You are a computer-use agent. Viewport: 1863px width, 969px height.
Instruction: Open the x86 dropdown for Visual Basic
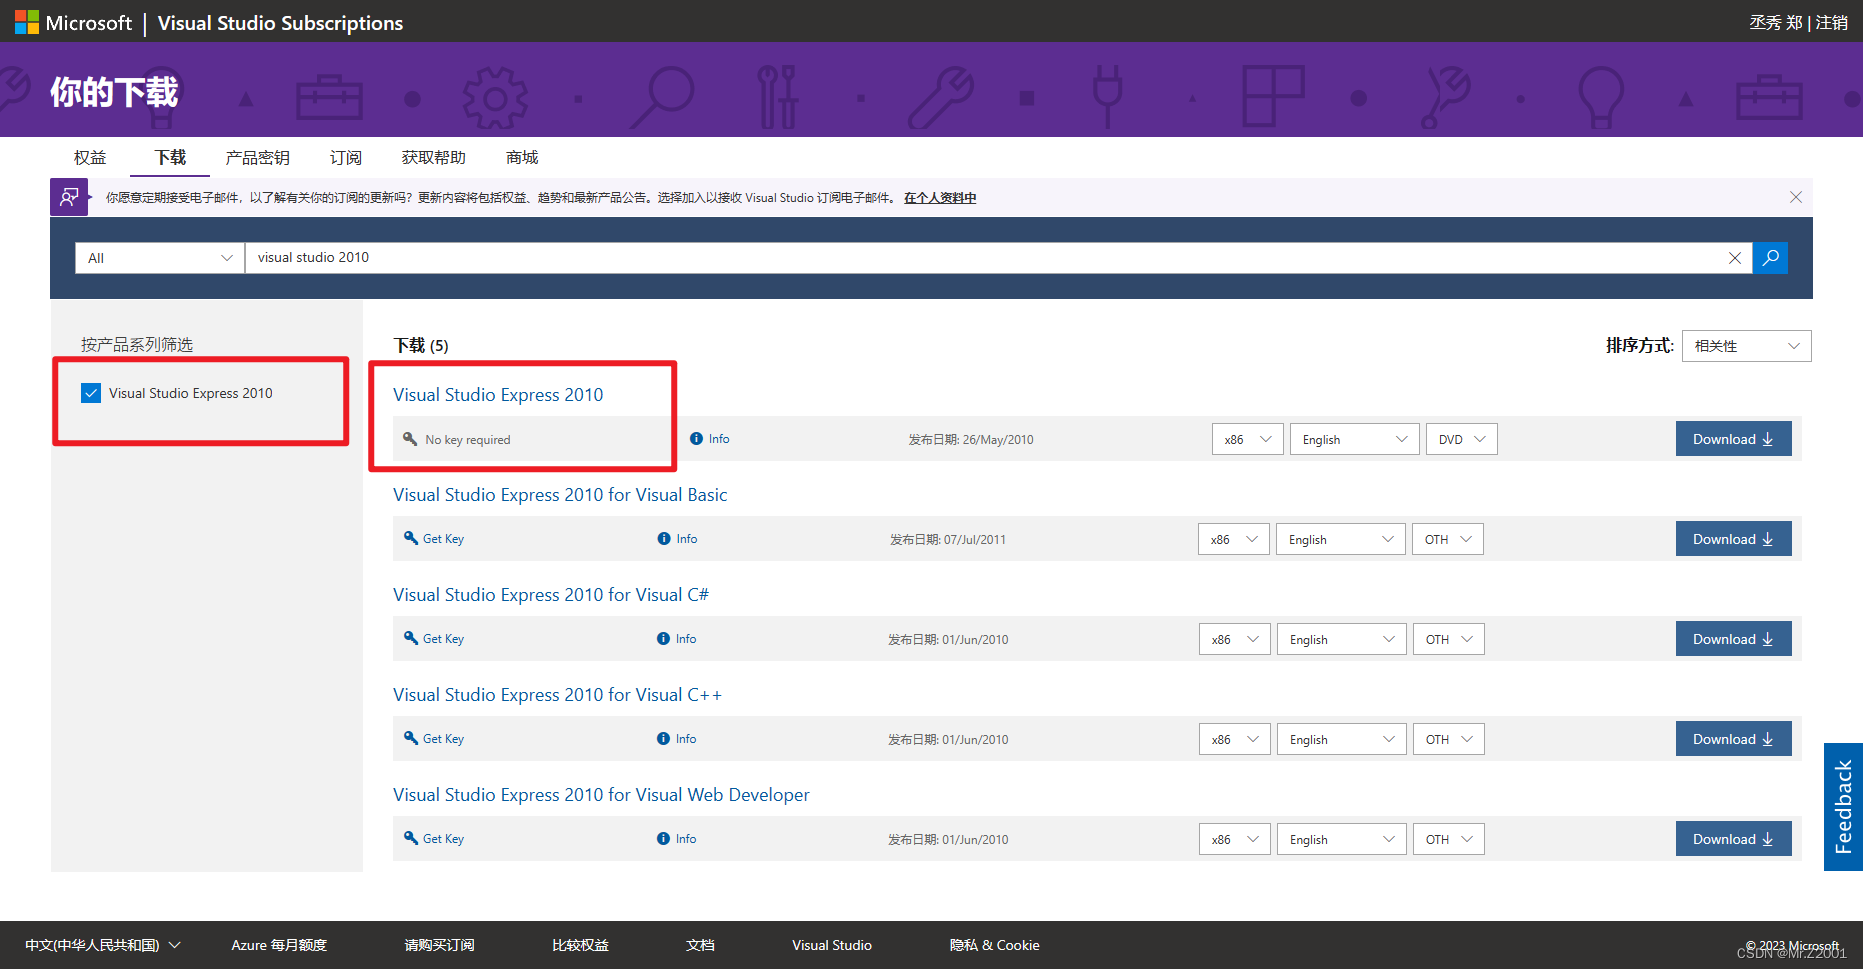click(1233, 539)
